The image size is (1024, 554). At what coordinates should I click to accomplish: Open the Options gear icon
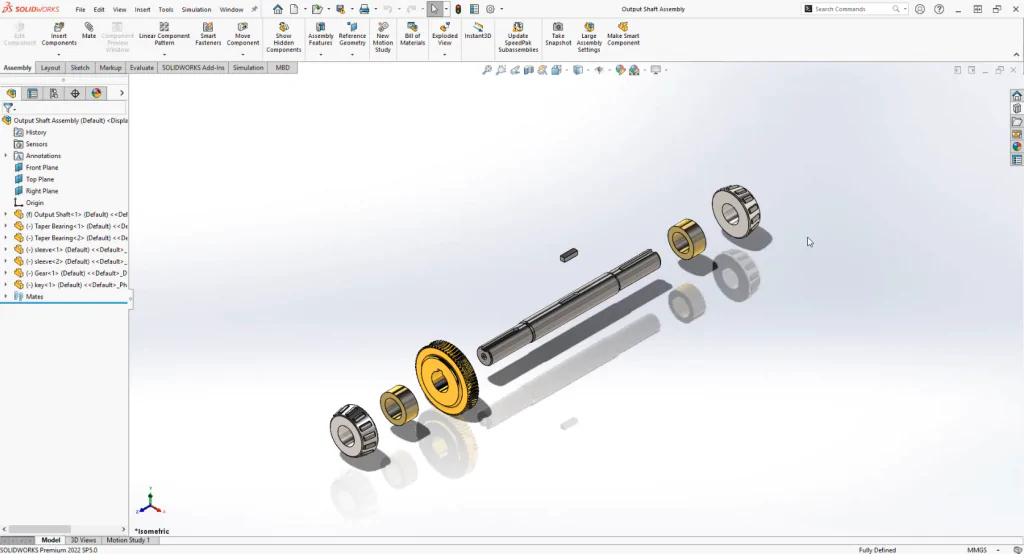[x=490, y=9]
